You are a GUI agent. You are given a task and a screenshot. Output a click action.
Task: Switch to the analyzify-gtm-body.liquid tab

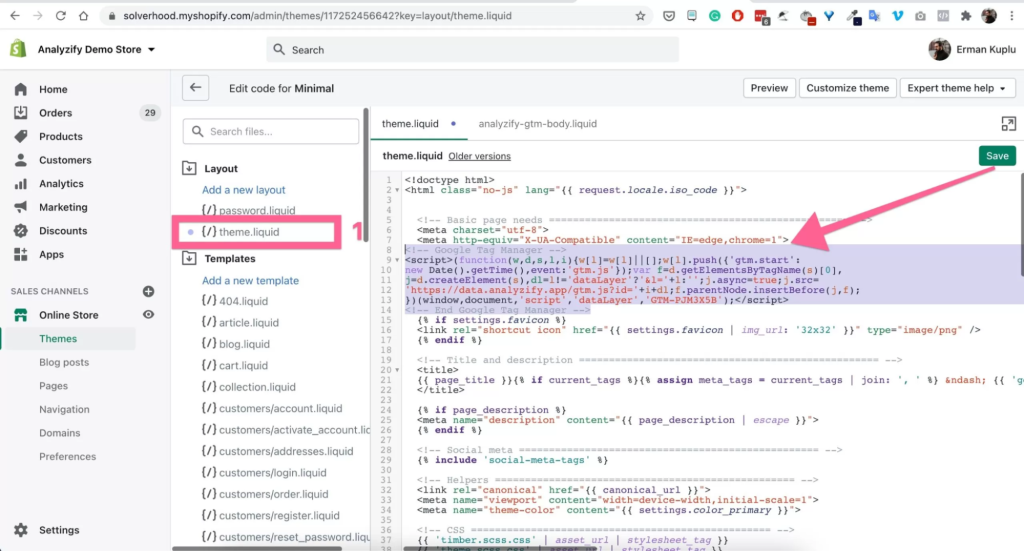537,124
